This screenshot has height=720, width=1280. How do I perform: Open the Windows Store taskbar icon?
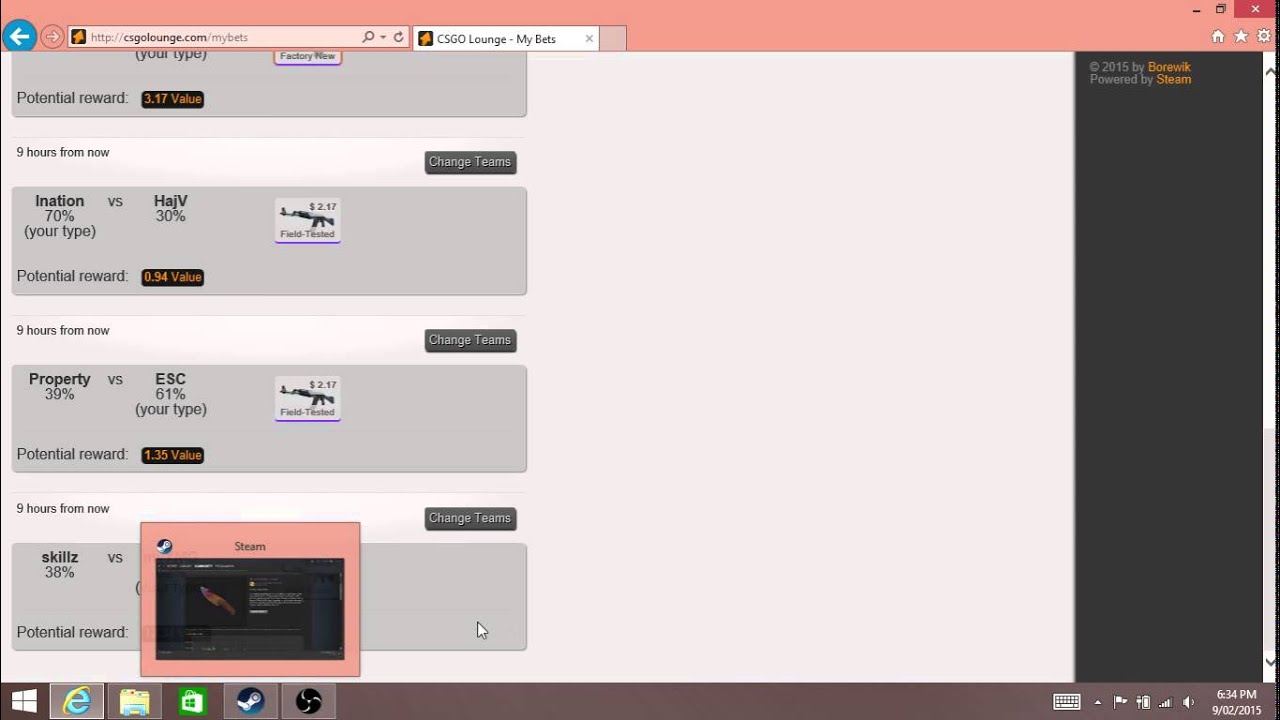pos(192,701)
